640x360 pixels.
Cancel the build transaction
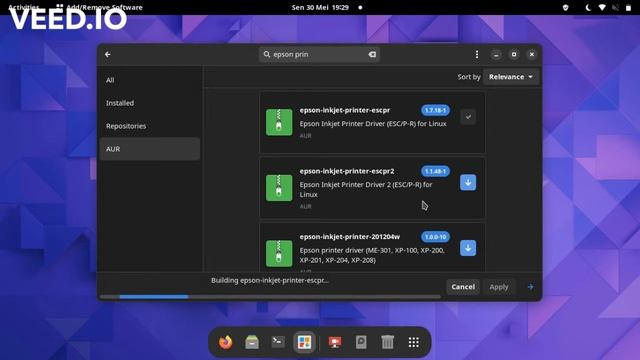pyautogui.click(x=463, y=287)
